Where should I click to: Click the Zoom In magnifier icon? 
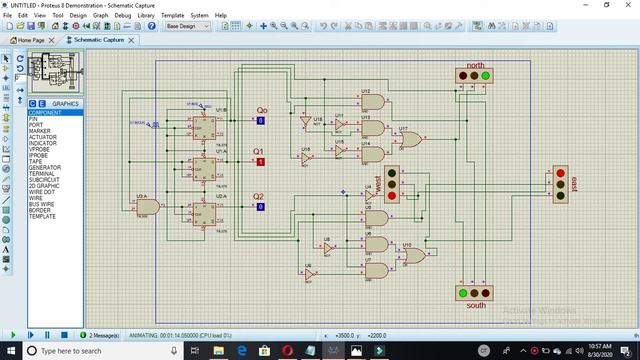[273, 26]
